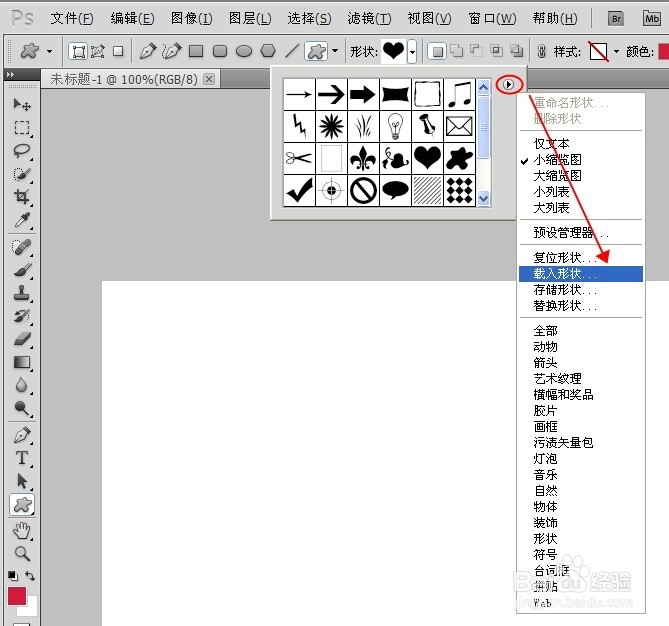Pick the light bulb shape thumbnail
This screenshot has width=669, height=626.
(x=396, y=126)
